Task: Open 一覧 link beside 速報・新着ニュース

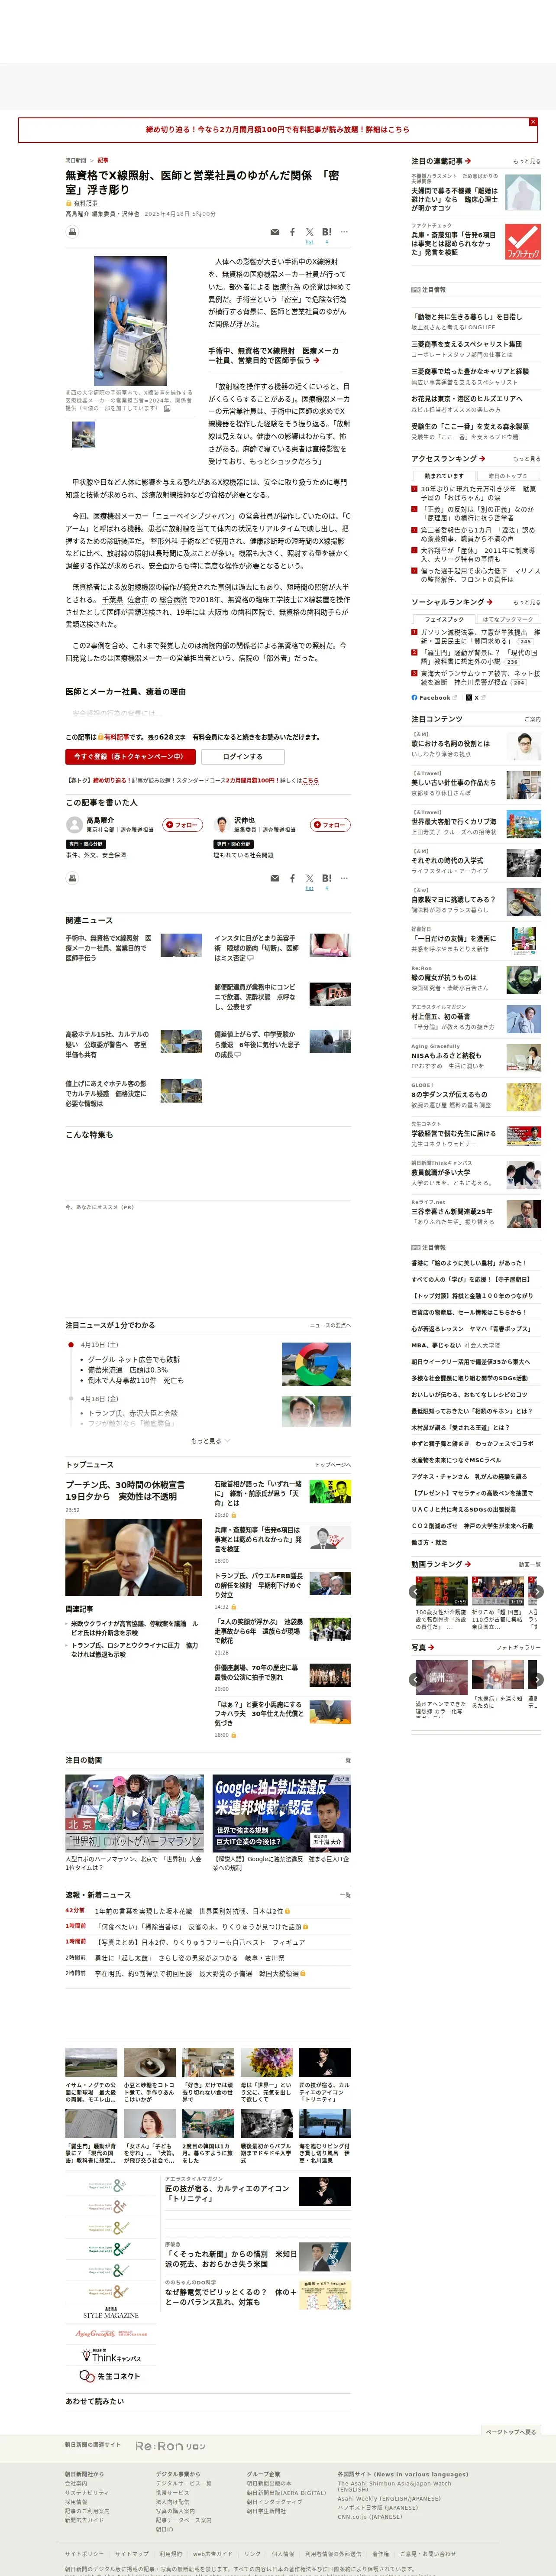Action: (345, 1895)
